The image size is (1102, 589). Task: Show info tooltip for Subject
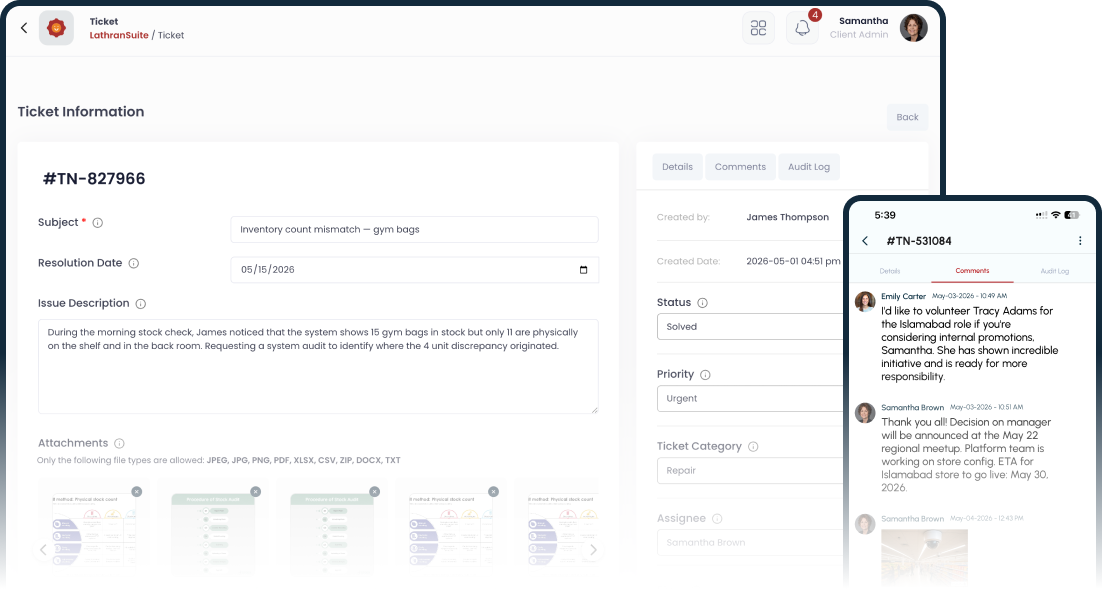[98, 223]
